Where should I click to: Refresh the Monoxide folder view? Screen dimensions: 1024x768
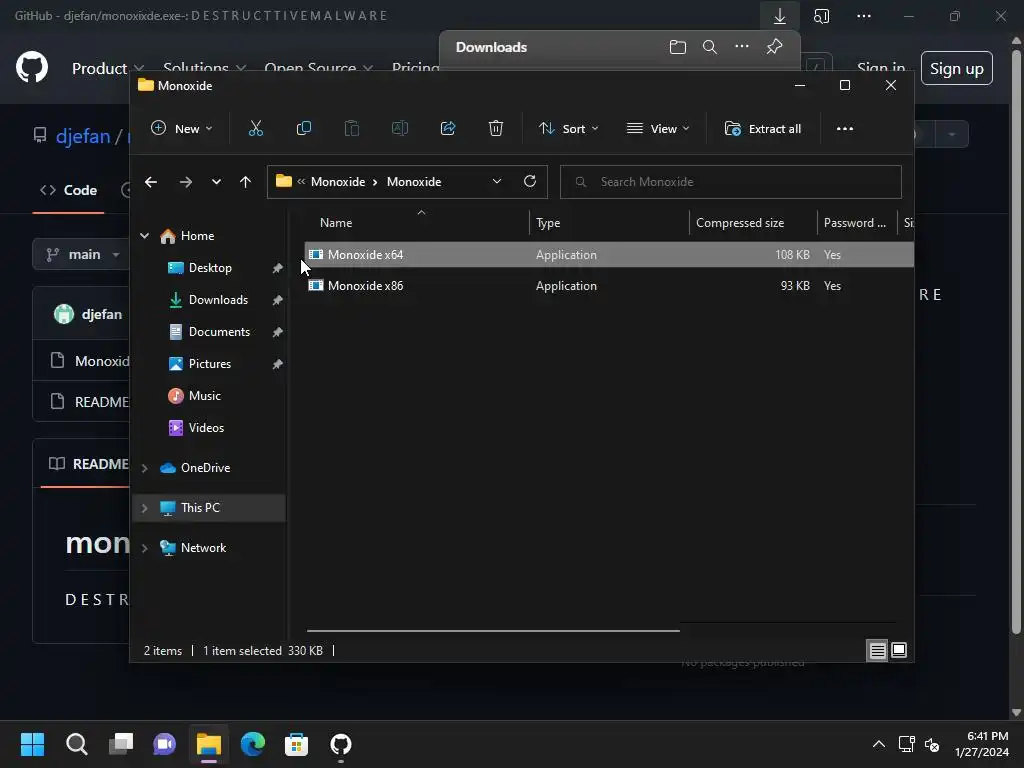(x=530, y=182)
